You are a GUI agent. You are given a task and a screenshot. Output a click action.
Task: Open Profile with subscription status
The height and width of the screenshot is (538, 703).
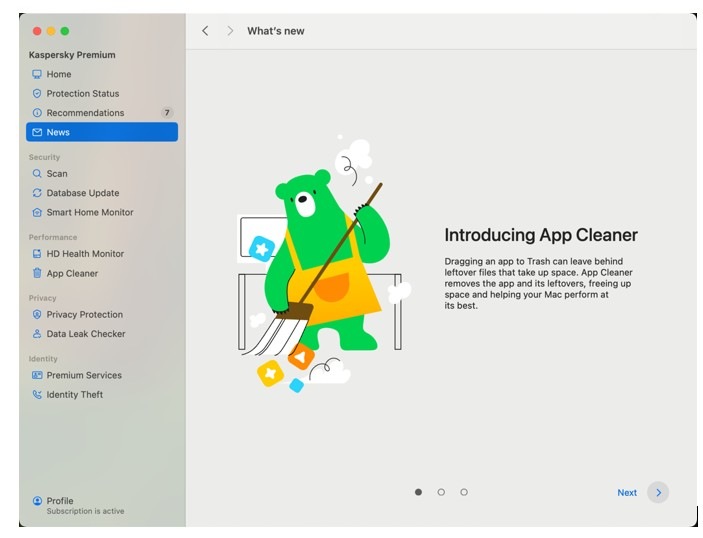coord(102,505)
